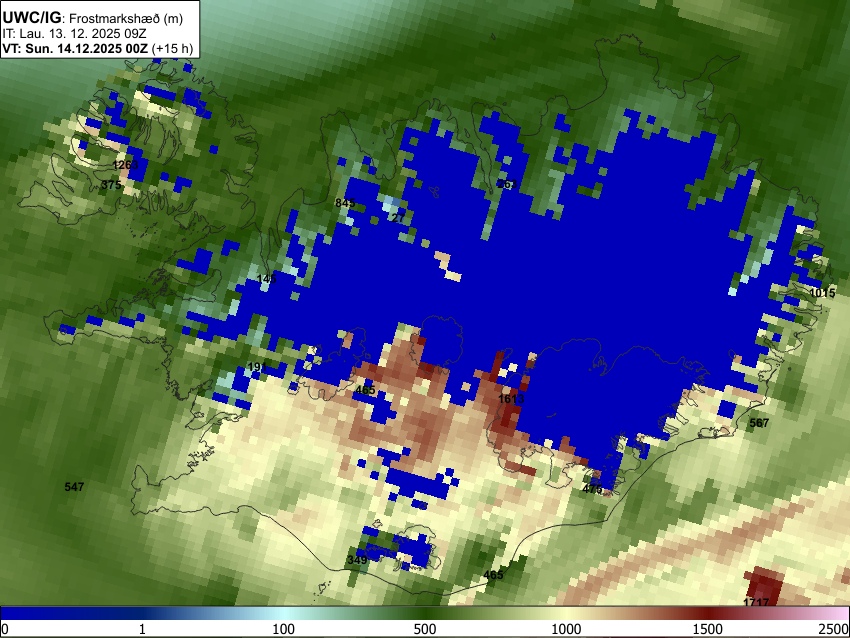Click the 145 value on the map

[x=267, y=279]
